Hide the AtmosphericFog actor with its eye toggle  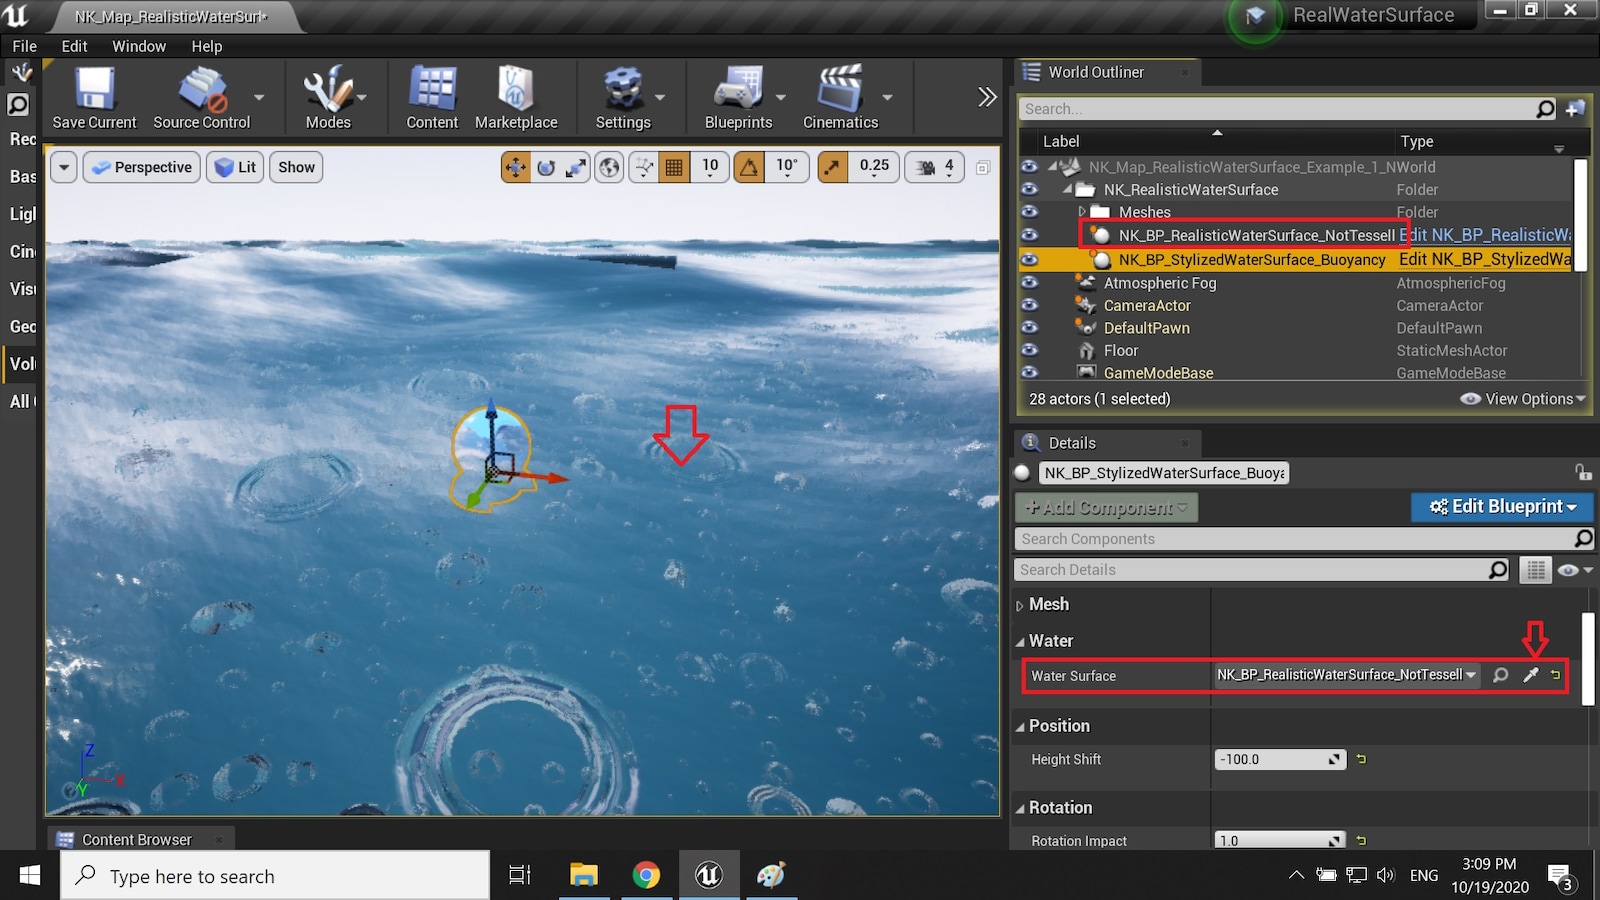[x=1031, y=283]
